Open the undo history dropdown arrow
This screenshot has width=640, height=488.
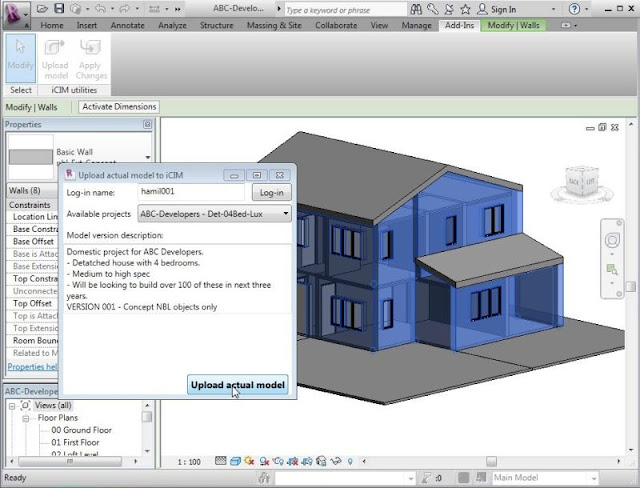[x=111, y=9]
